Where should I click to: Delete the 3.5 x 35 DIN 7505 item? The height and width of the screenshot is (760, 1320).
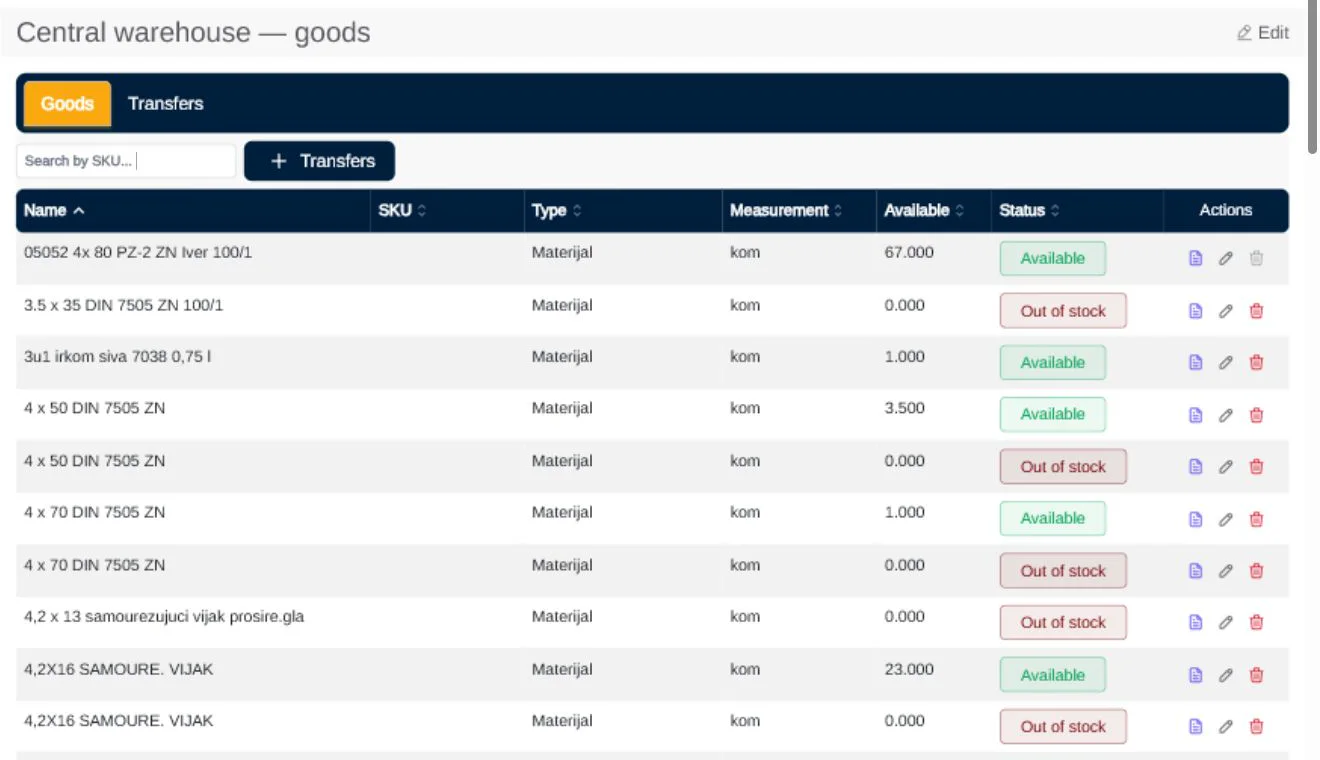1256,311
